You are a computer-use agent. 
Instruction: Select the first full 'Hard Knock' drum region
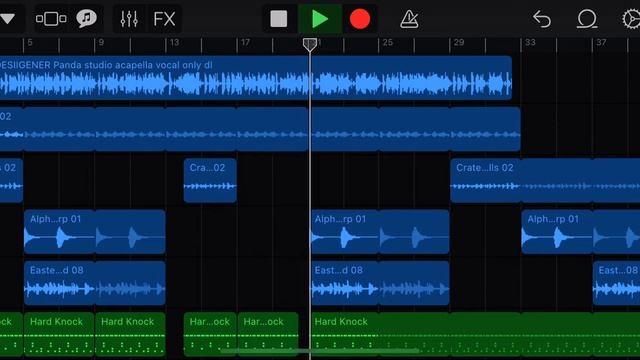(x=59, y=334)
